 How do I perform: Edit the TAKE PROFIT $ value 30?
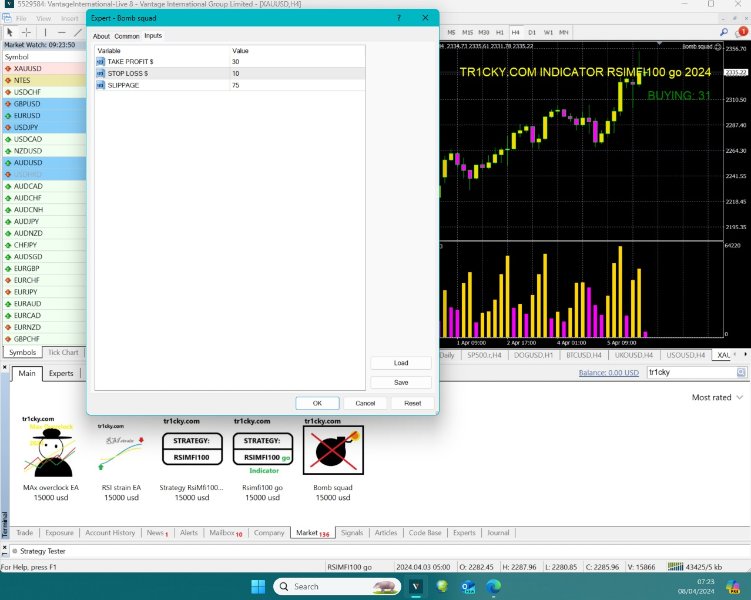[297, 61]
